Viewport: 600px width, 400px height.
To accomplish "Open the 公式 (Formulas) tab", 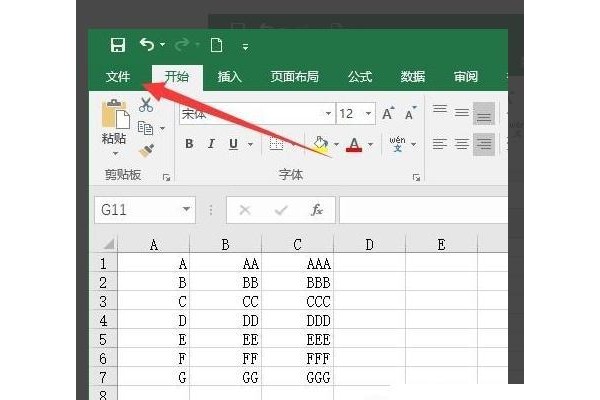I will coord(360,77).
